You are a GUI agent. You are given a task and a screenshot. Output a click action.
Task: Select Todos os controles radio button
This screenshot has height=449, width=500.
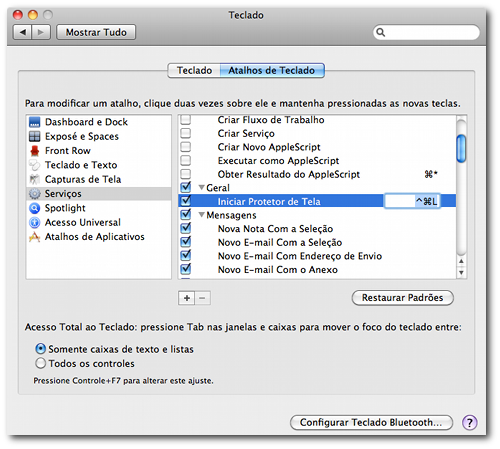click(40, 363)
